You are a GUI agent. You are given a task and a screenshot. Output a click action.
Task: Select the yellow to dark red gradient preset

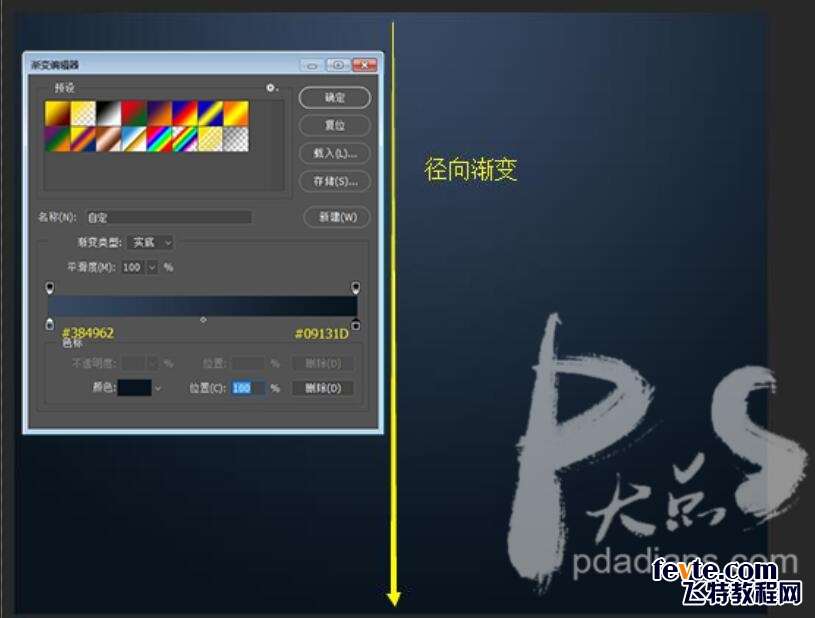coord(57,113)
